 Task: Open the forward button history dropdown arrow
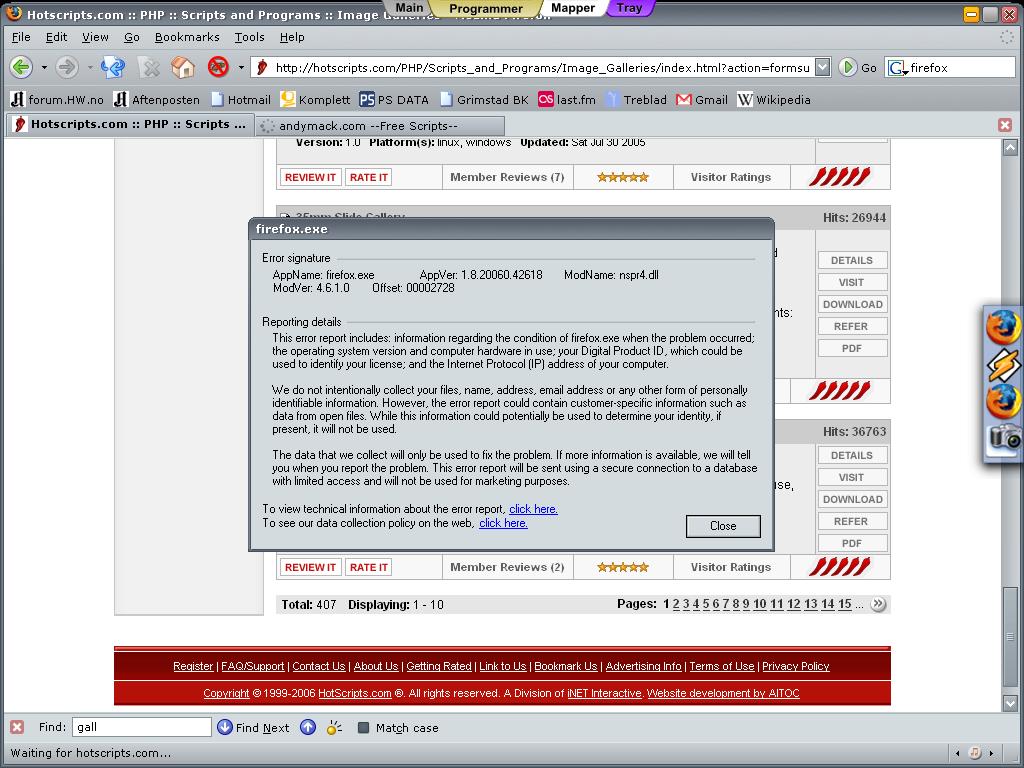coord(90,67)
